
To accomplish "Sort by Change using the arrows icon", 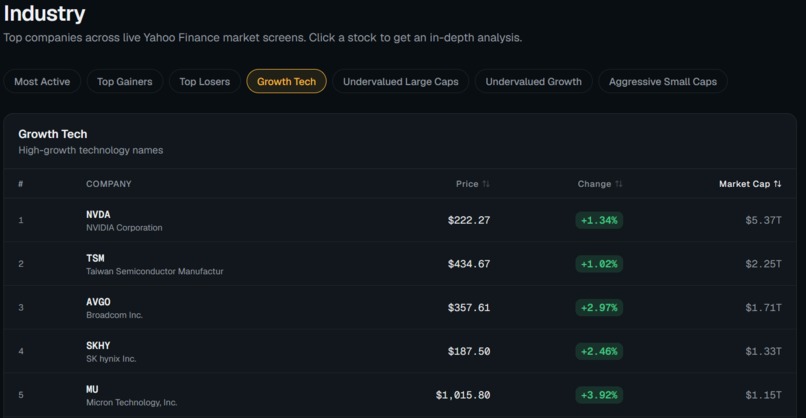I will (618, 184).
